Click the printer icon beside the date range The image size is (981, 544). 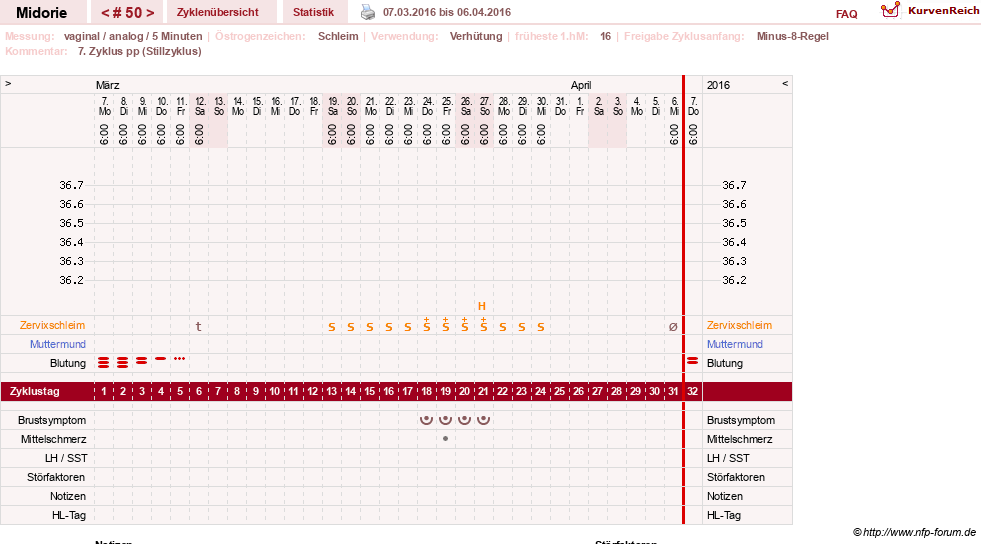pos(368,12)
